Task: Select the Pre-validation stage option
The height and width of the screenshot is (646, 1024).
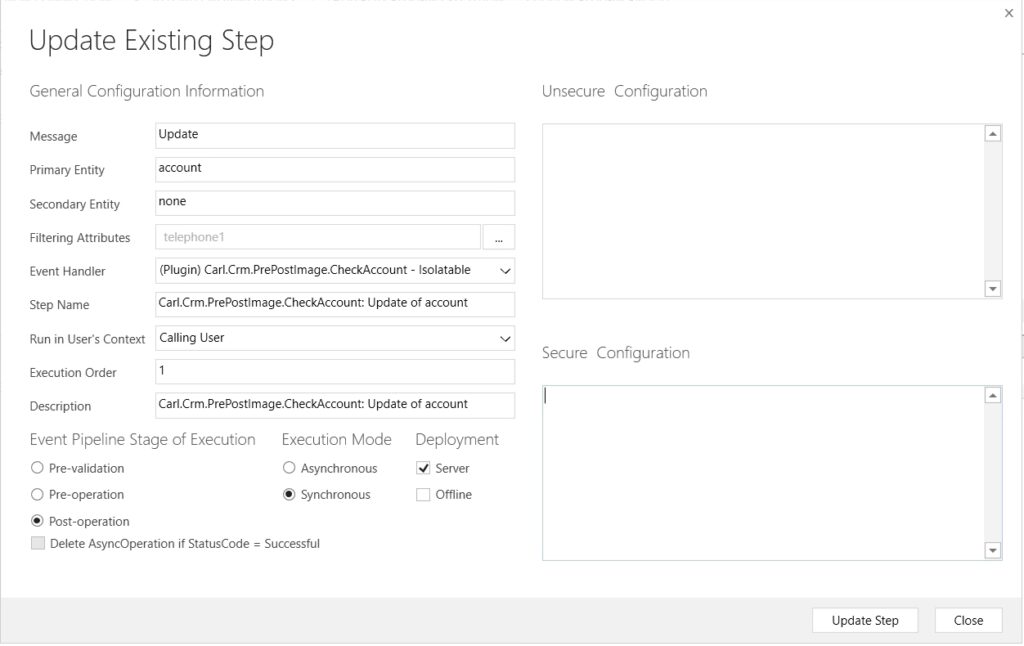Action: point(38,468)
